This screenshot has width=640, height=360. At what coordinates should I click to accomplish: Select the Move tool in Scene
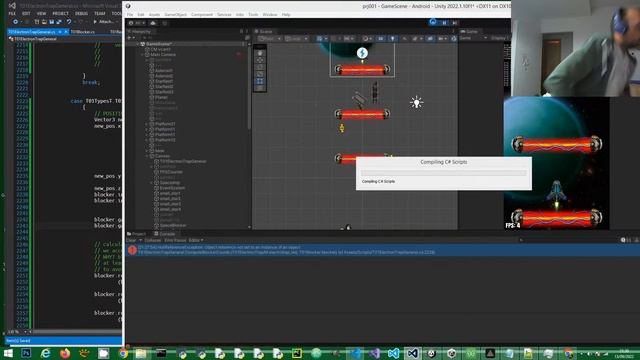pyautogui.click(x=260, y=60)
